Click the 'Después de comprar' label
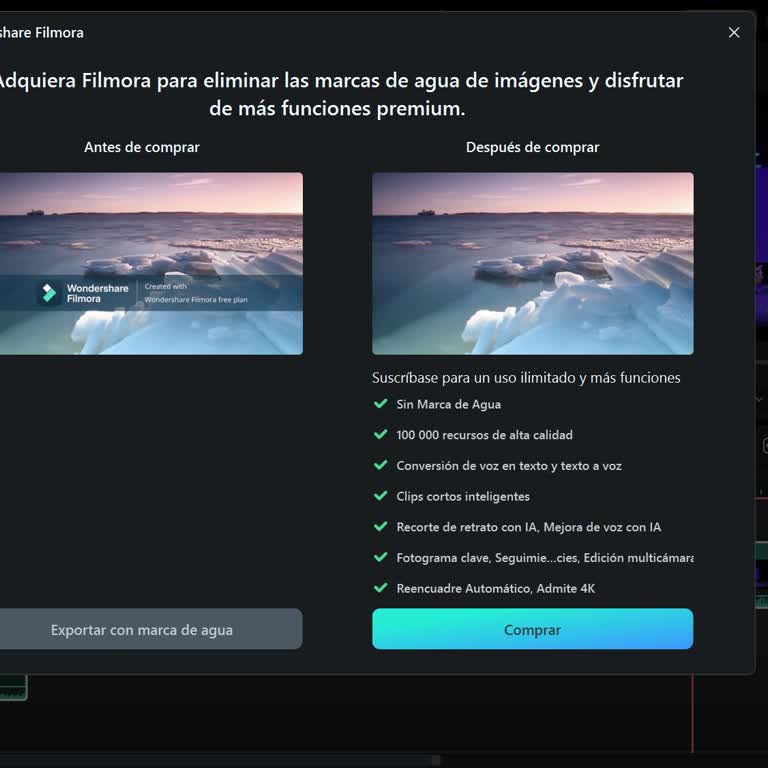This screenshot has height=768, width=768. click(532, 147)
